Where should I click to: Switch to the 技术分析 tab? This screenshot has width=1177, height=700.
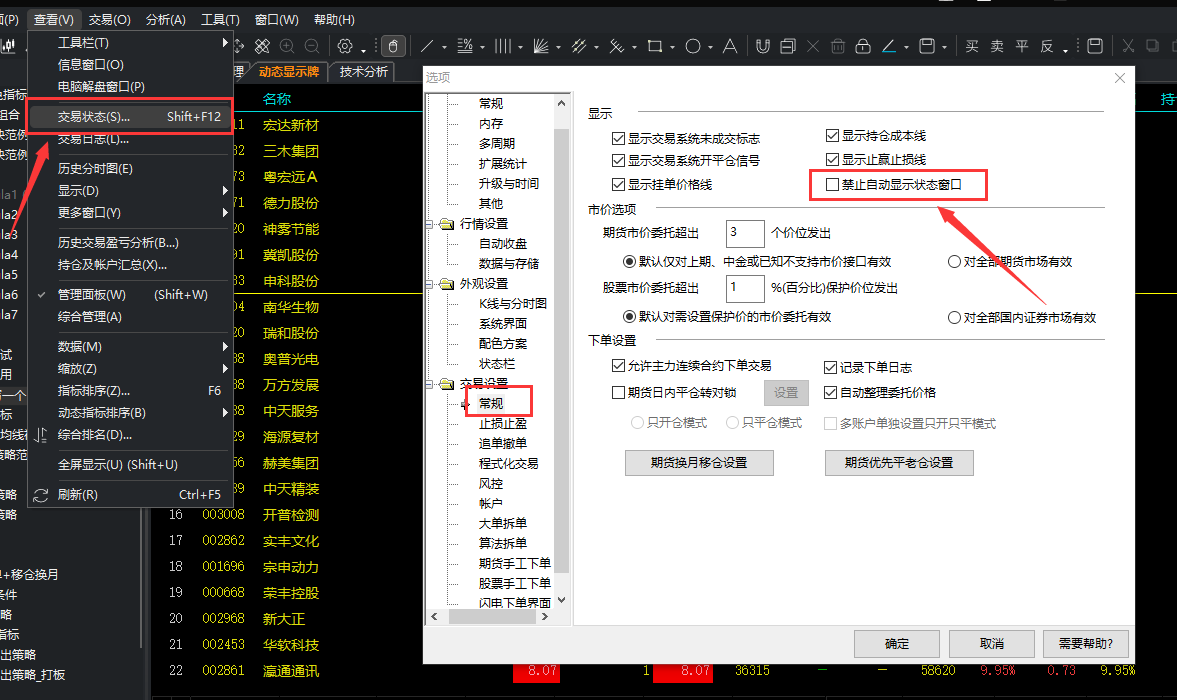[x=364, y=72]
